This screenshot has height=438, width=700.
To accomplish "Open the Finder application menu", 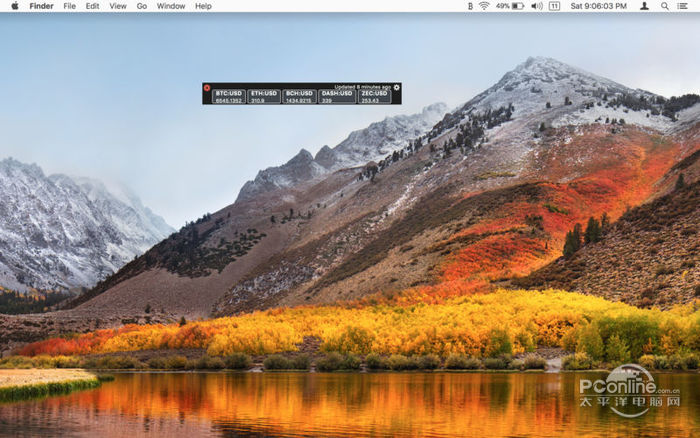I will click(x=41, y=6).
